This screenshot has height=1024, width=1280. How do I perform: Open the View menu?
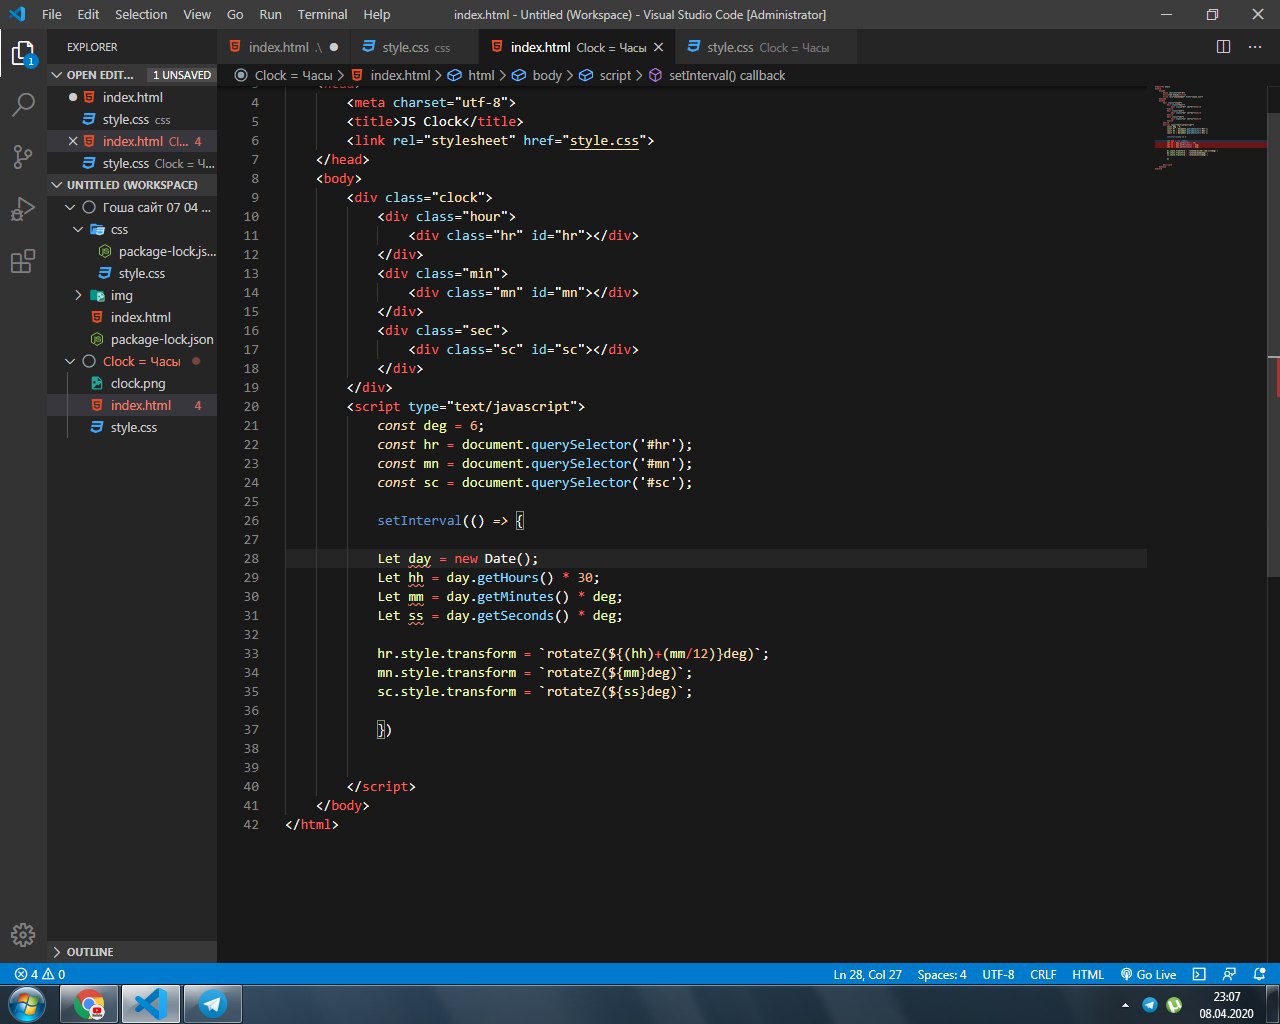[197, 14]
